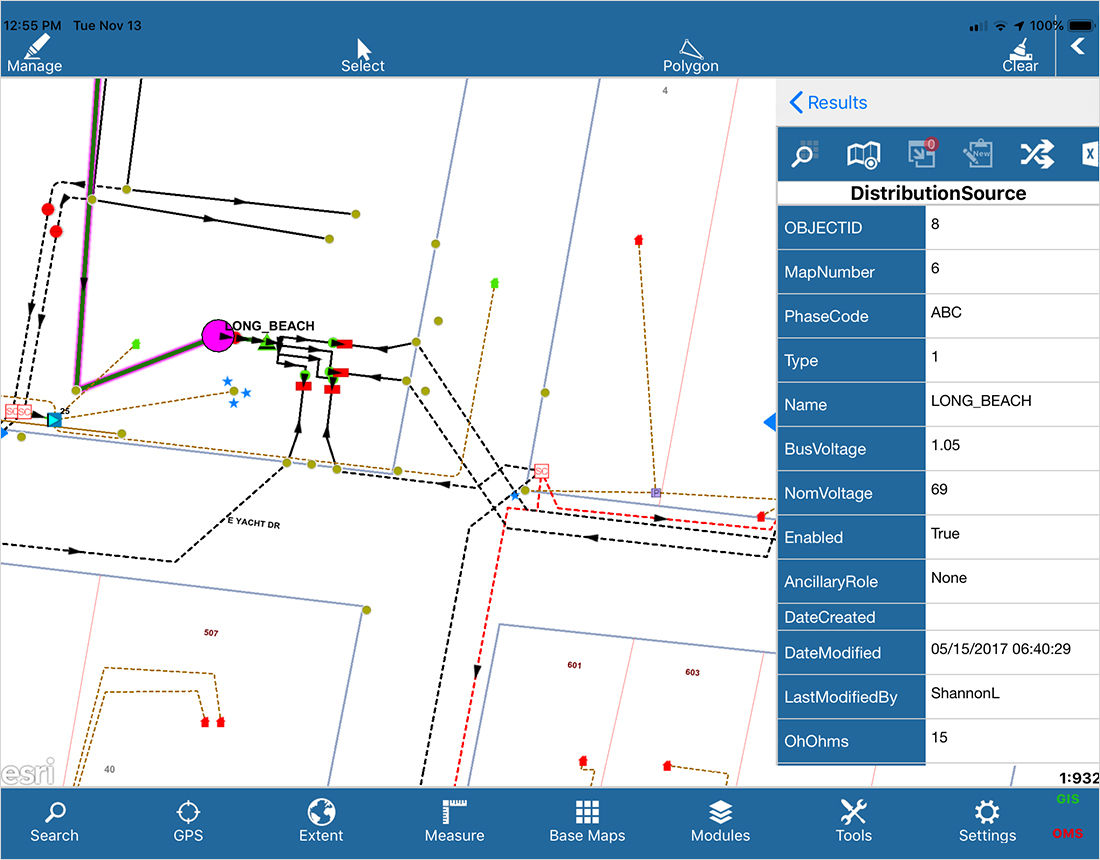Create a new note with the New icon
Image resolution: width=1100 pixels, height=860 pixels.
tap(978, 154)
